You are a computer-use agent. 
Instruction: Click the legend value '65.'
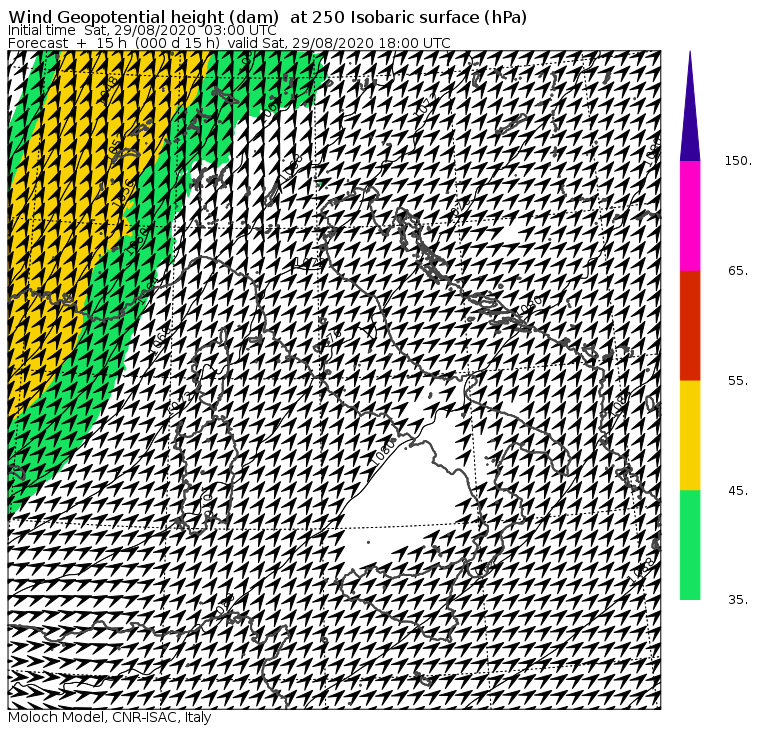pos(739,271)
